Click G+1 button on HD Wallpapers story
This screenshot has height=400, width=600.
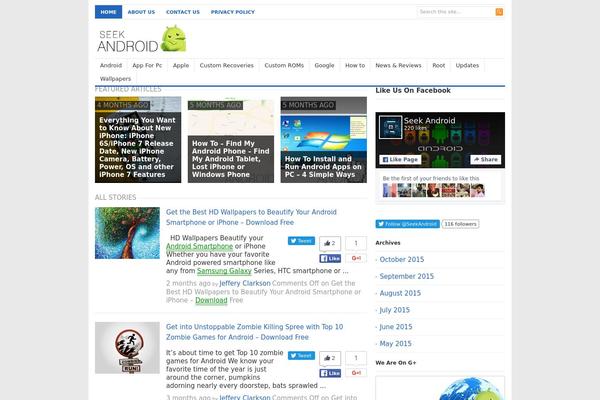tap(356, 258)
